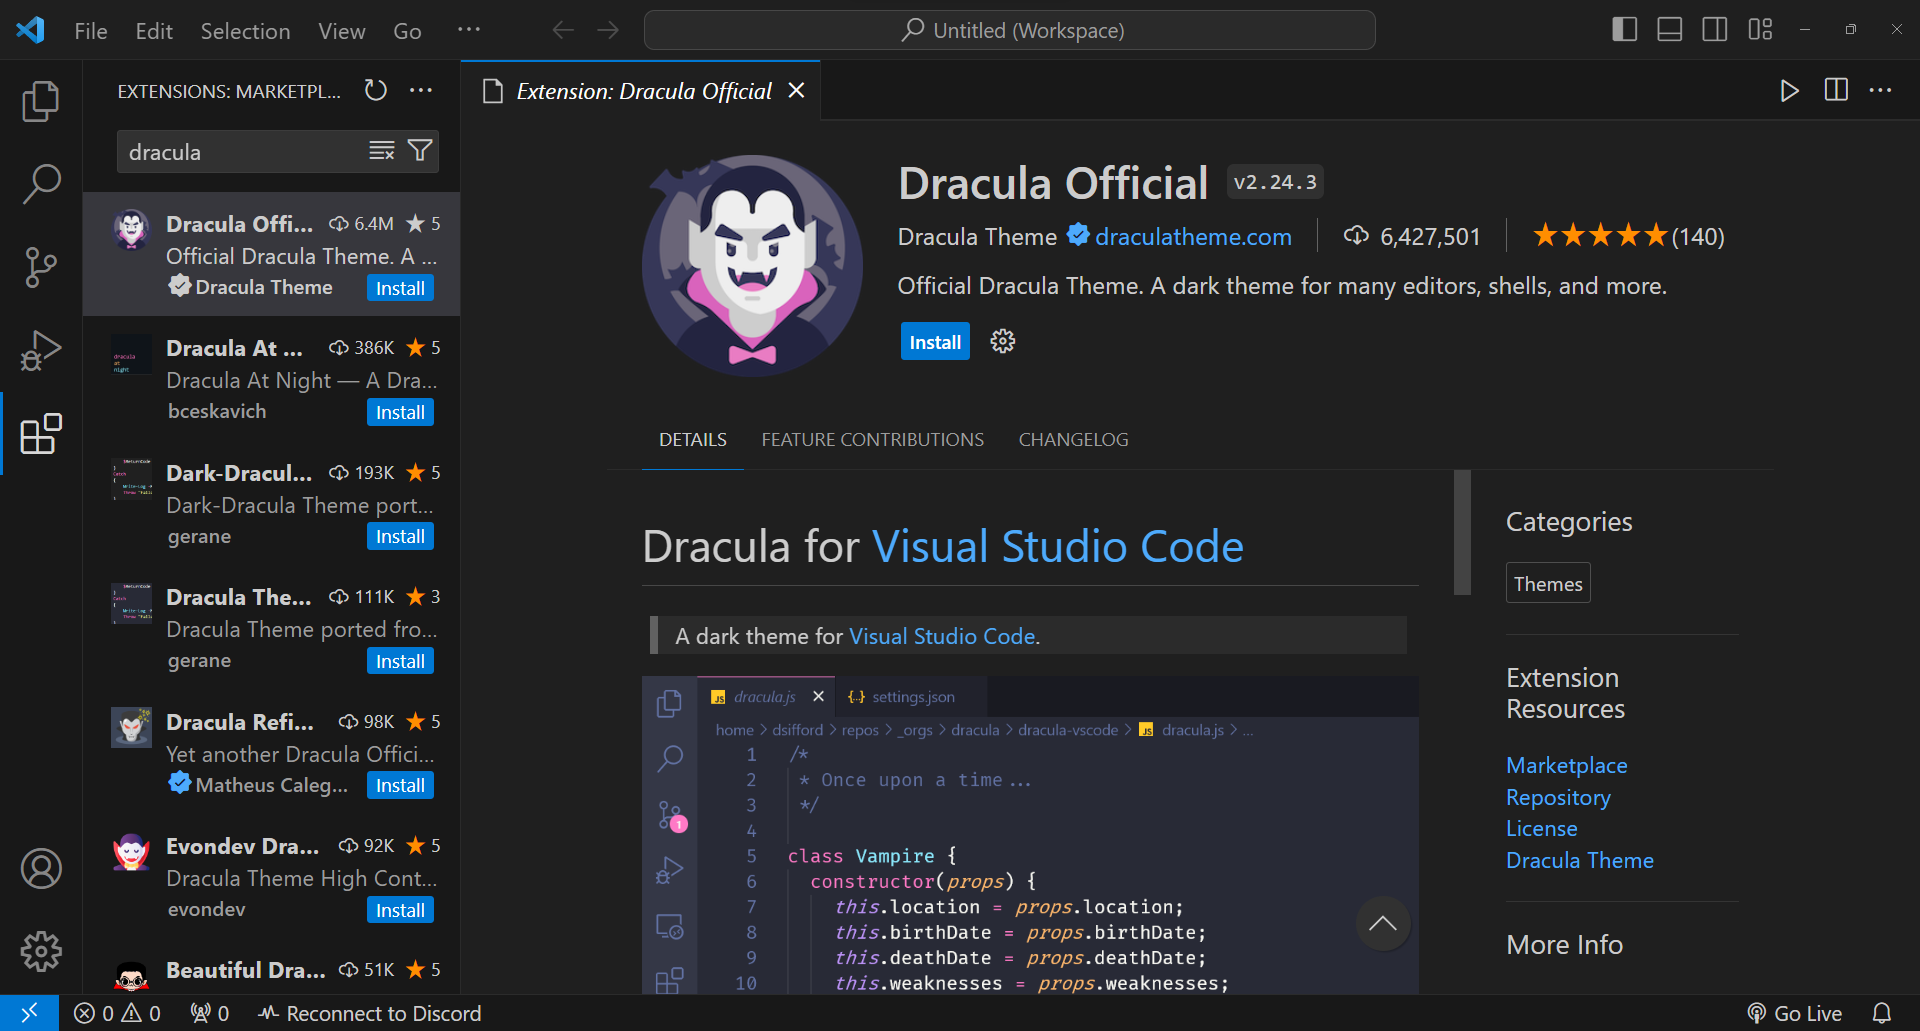This screenshot has width=1920, height=1031.
Task: Install Dracula Official from details page
Action: [935, 342]
